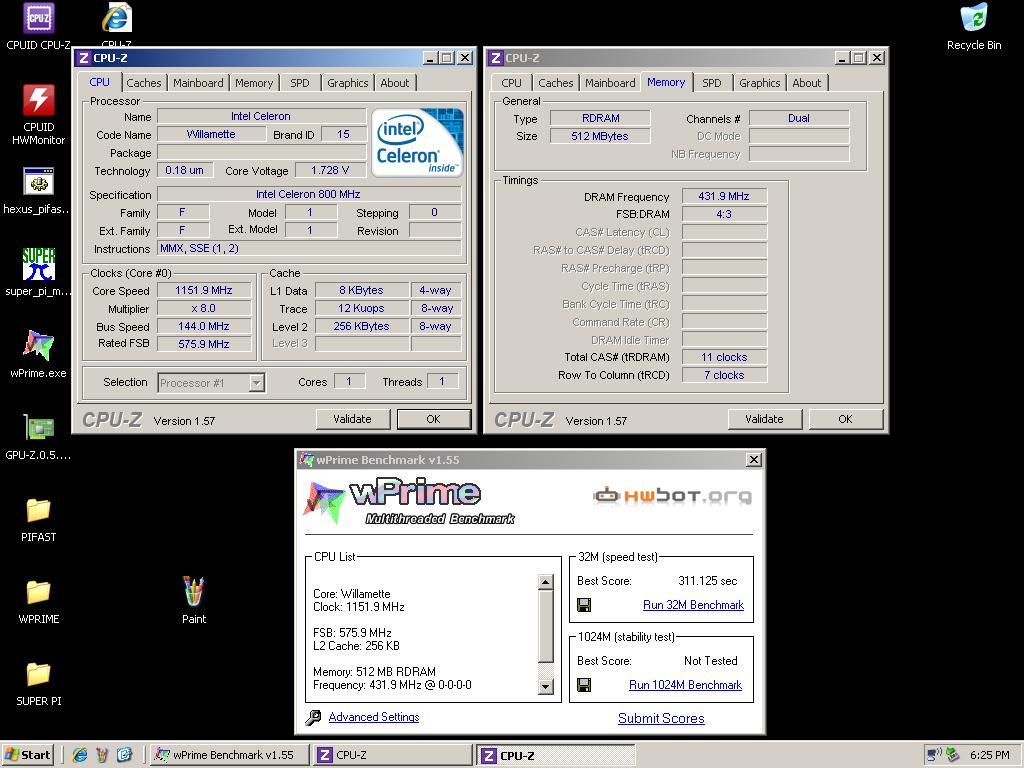Click OK in the right CPU-Z window
Screen dimensions: 1024x768
point(846,419)
